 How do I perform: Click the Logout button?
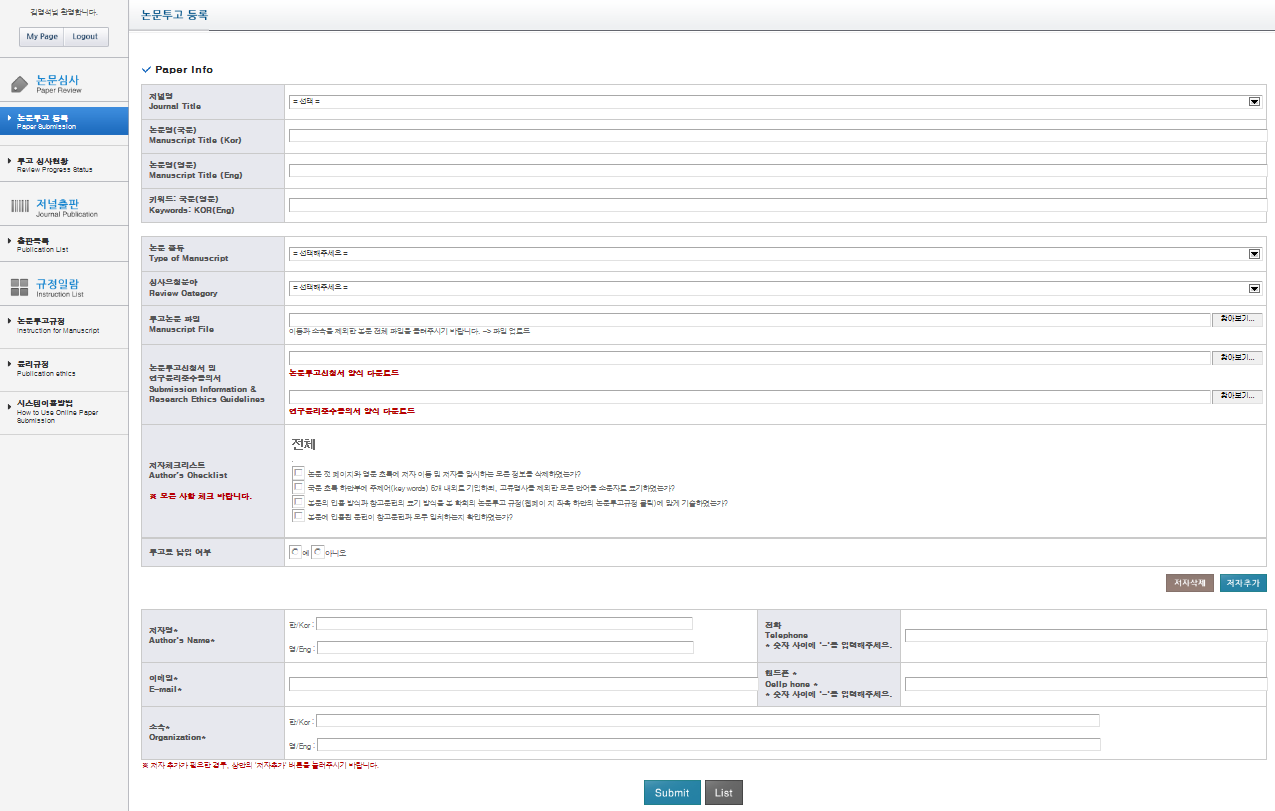(x=86, y=37)
